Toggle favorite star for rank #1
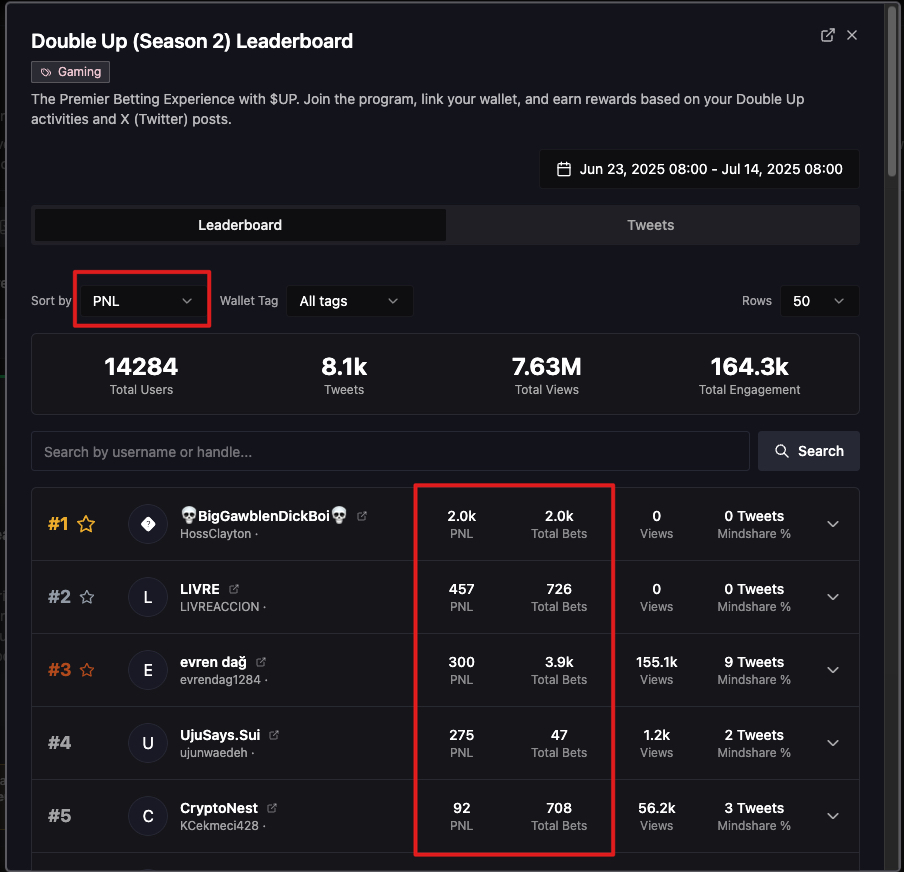Screen dimensions: 904x872 (x=86, y=524)
